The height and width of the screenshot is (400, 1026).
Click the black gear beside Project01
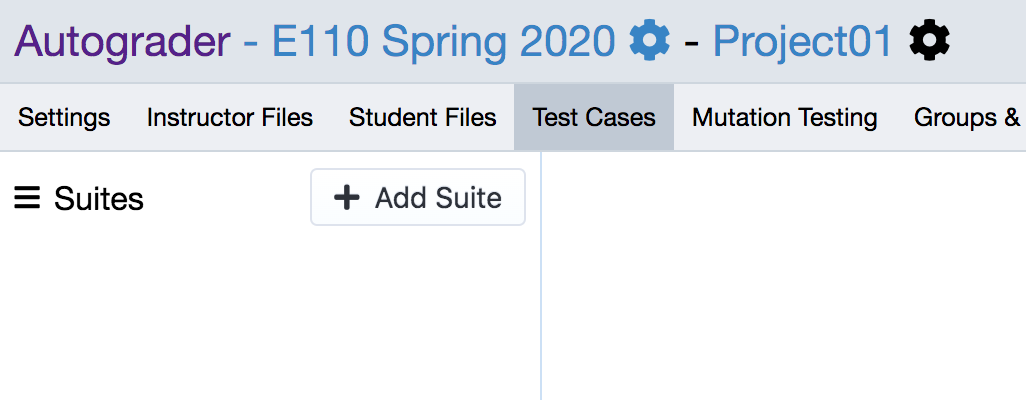pos(929,41)
